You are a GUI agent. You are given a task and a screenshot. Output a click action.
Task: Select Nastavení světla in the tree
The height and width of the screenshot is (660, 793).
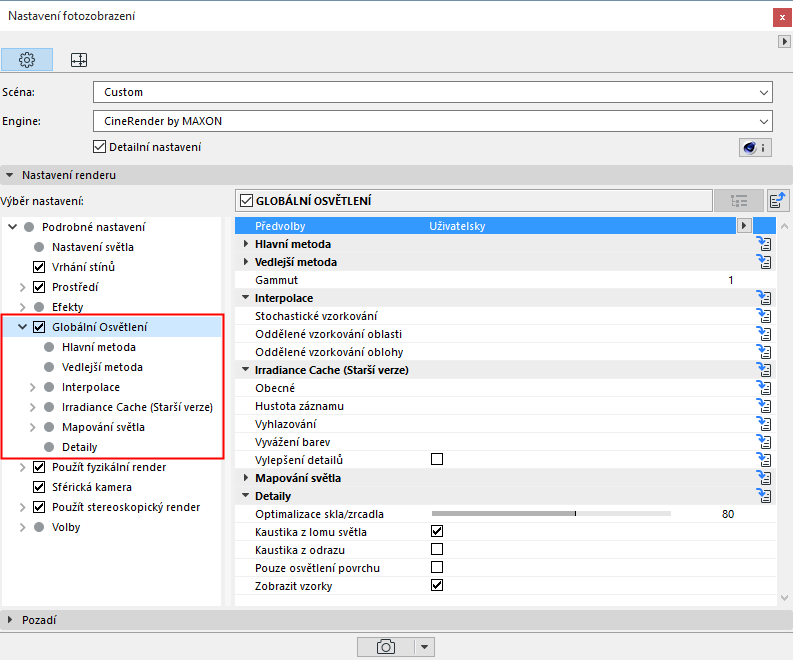pos(93,247)
